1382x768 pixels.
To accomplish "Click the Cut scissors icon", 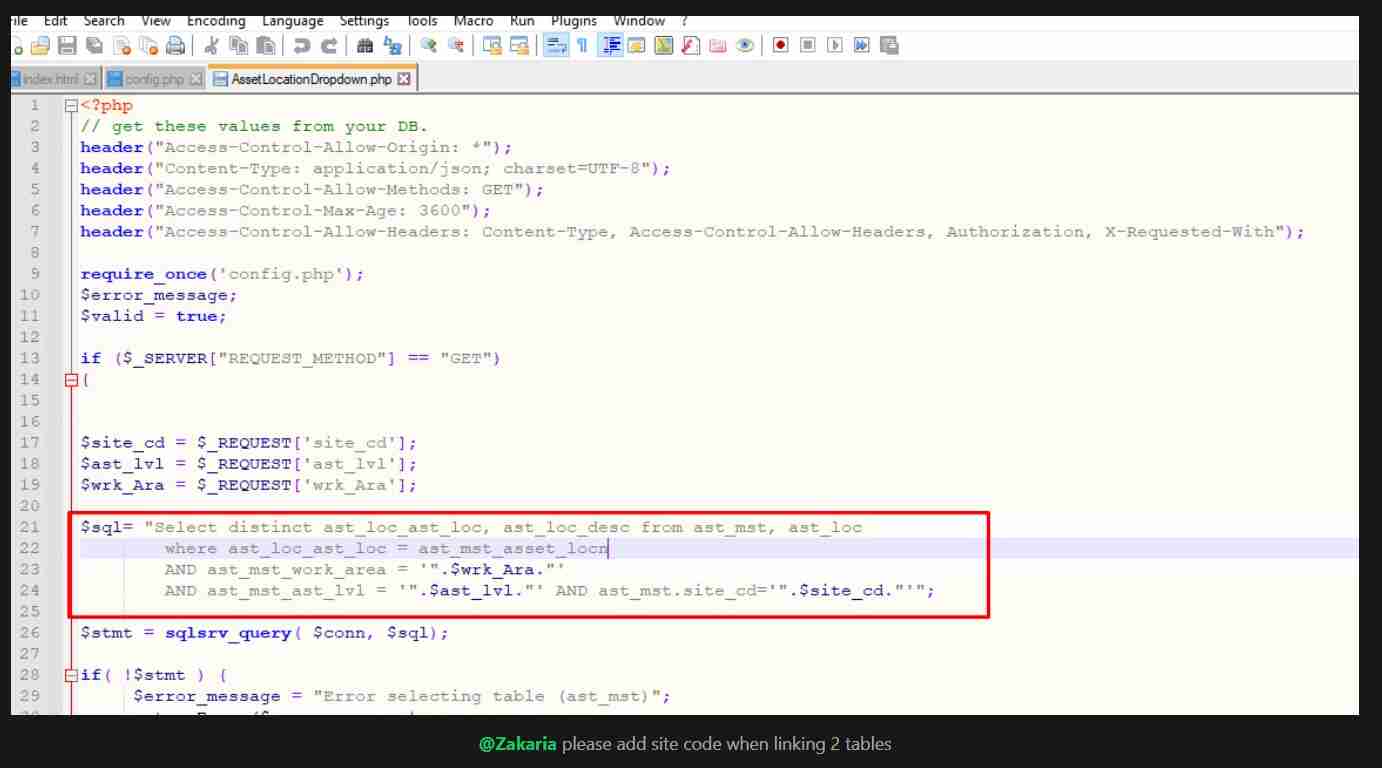I will click(212, 45).
